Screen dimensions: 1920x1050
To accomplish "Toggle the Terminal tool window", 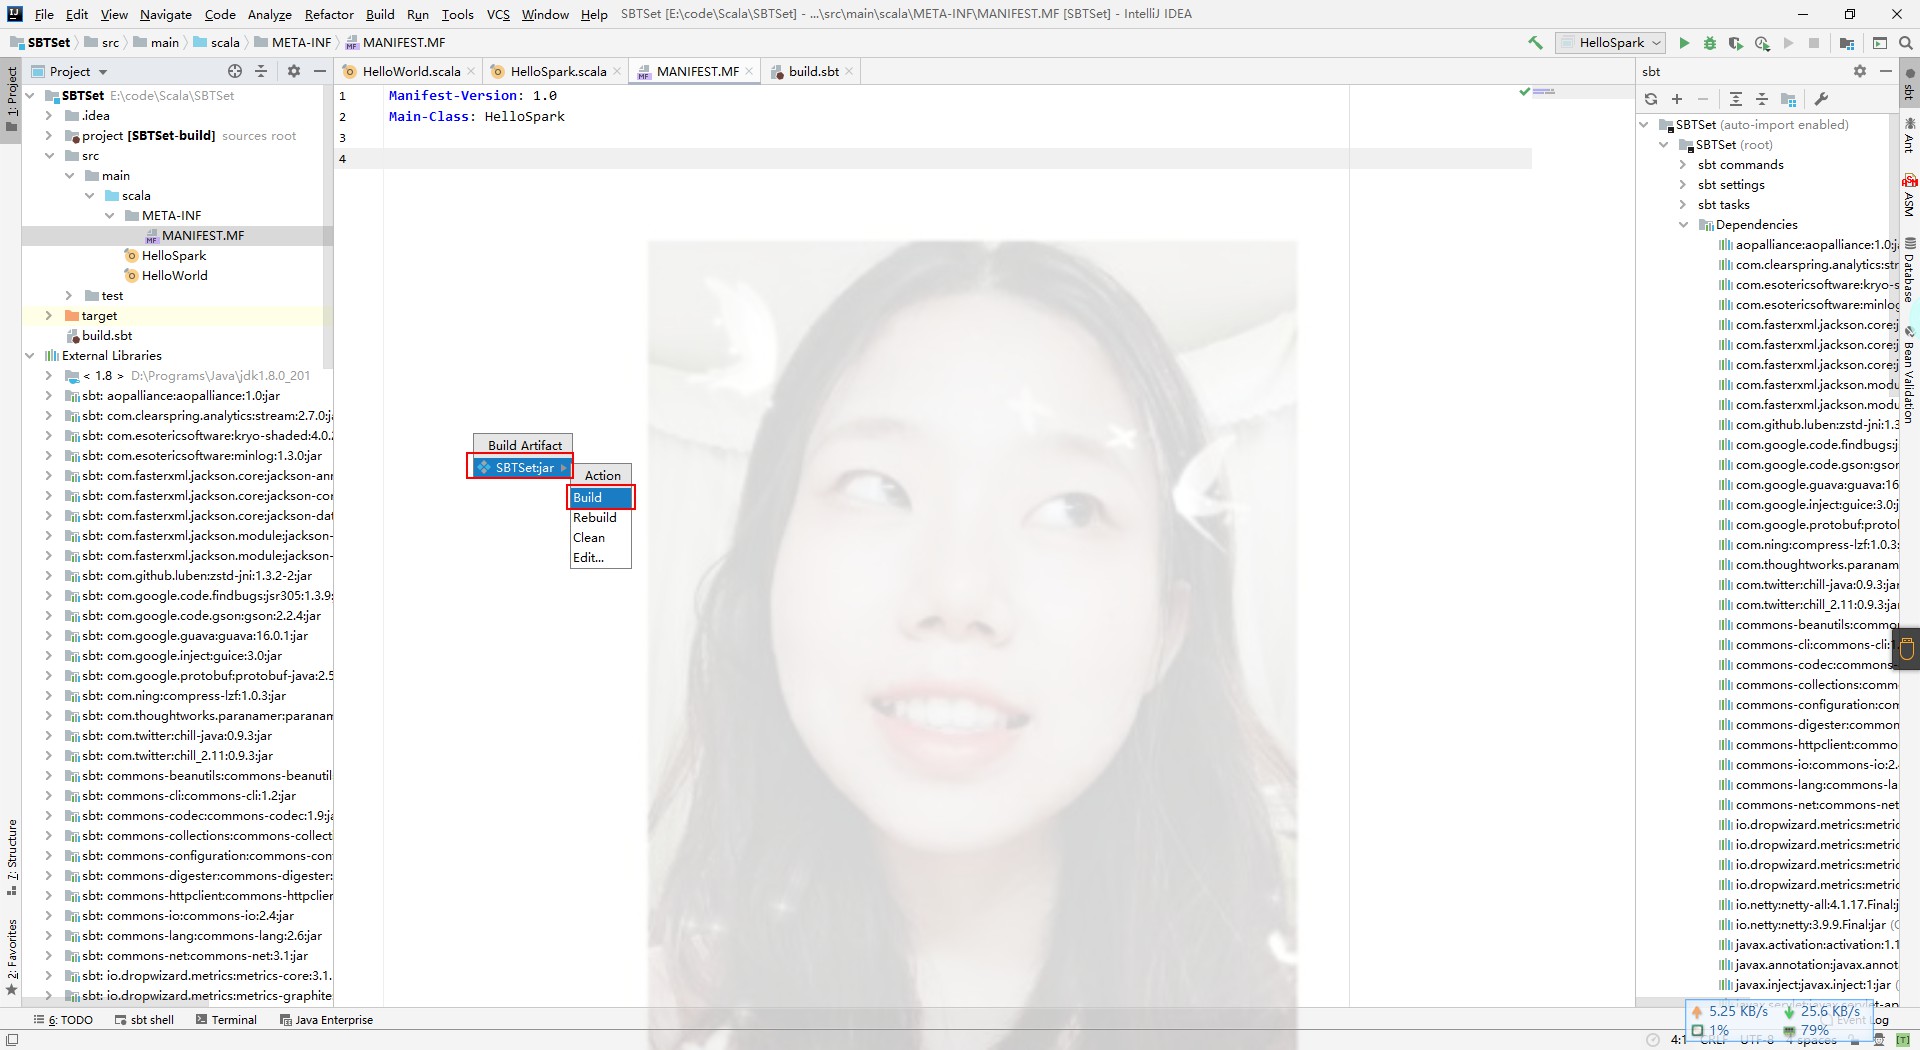I will pos(228,1020).
